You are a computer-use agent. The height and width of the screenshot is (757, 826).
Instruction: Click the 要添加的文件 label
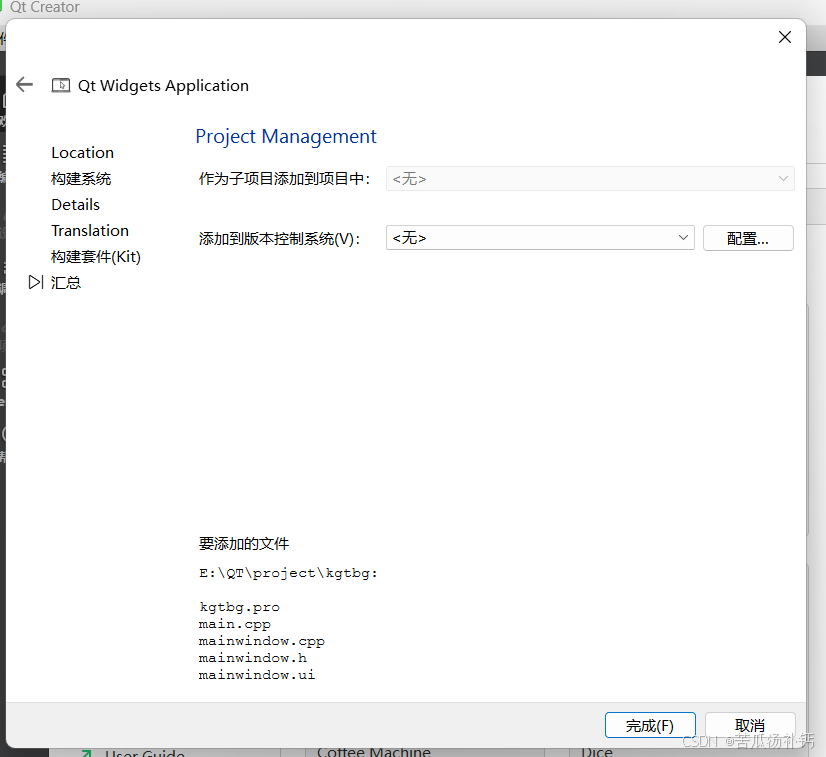(x=244, y=544)
